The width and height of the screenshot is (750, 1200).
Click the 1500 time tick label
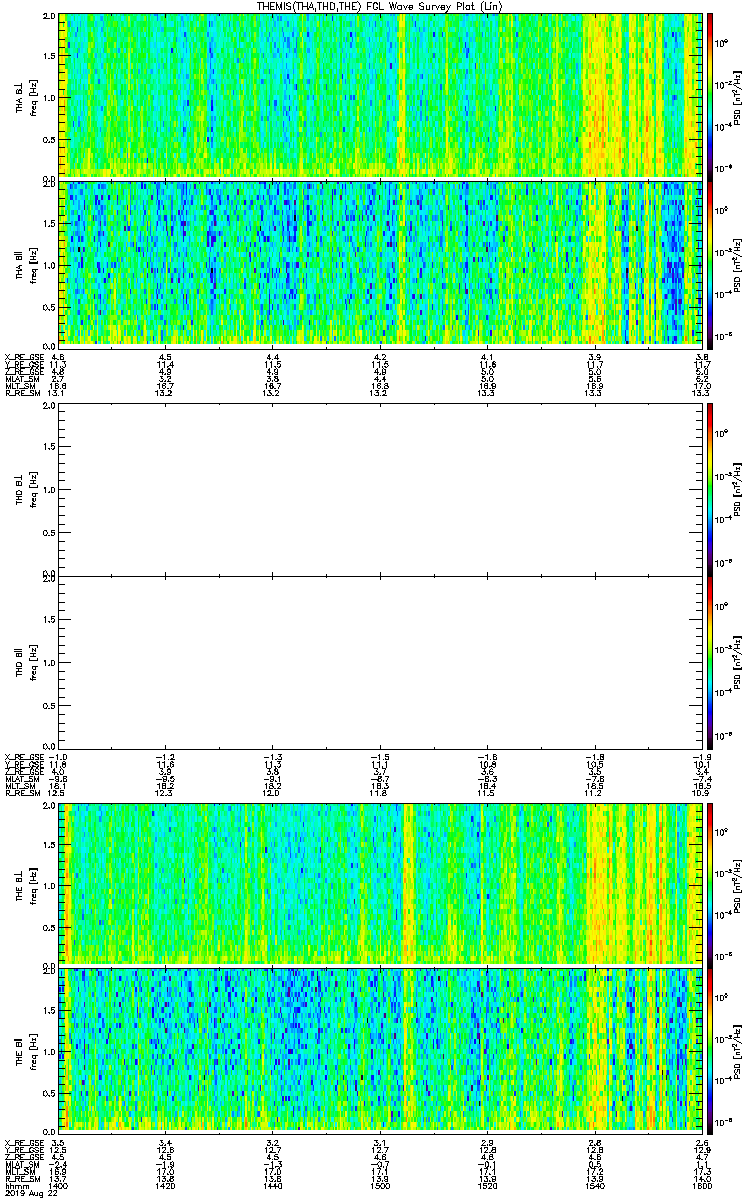(380, 1186)
